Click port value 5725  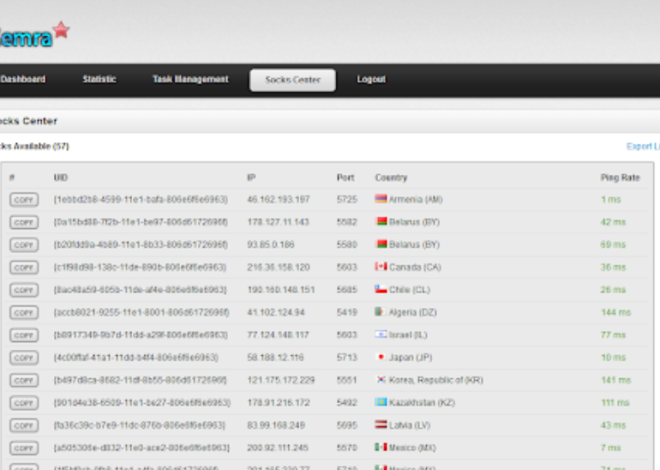[347, 199]
